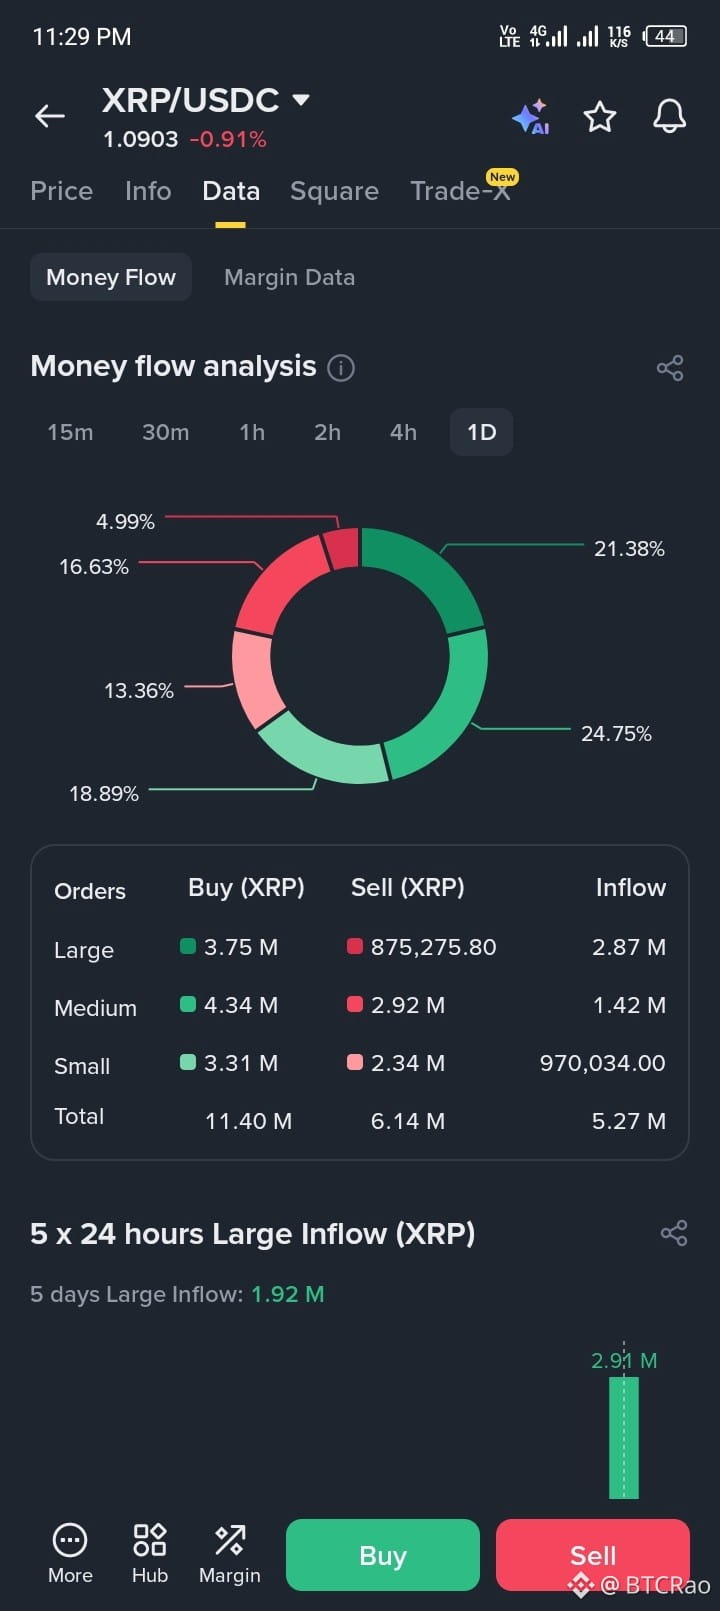Viewport: 720px width, 1611px height.
Task: Tap the back arrow icon
Action: (50, 116)
